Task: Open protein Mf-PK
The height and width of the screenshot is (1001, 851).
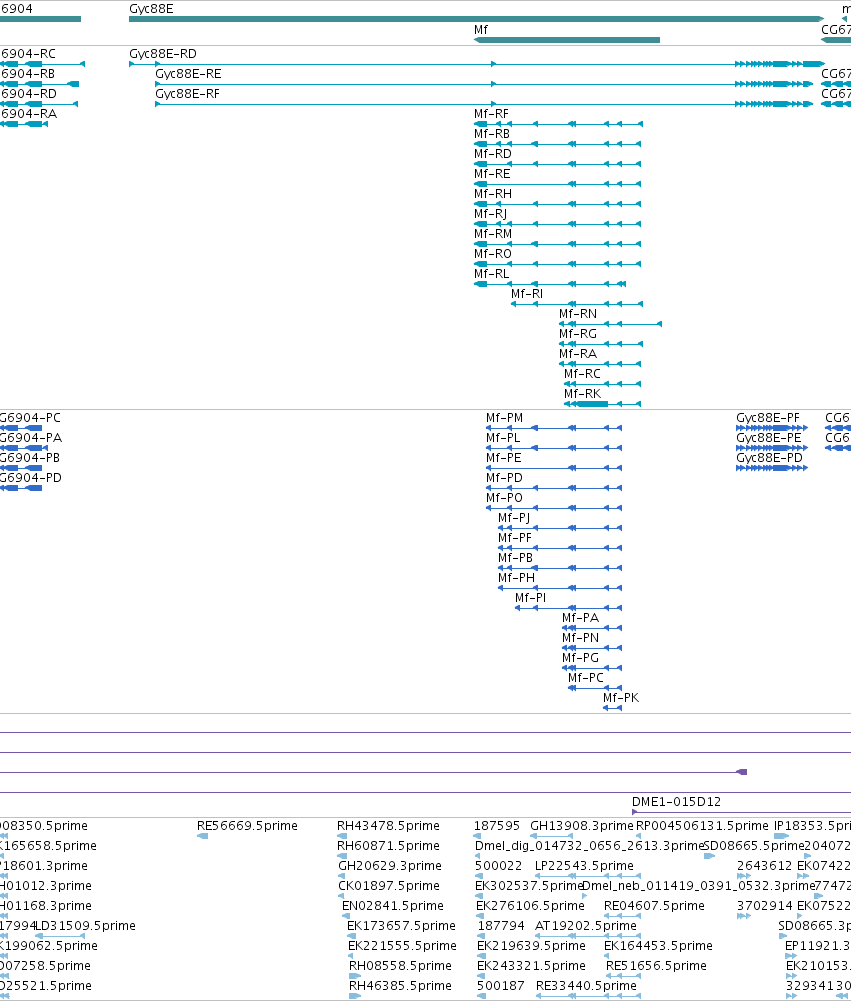Action: coord(621,698)
